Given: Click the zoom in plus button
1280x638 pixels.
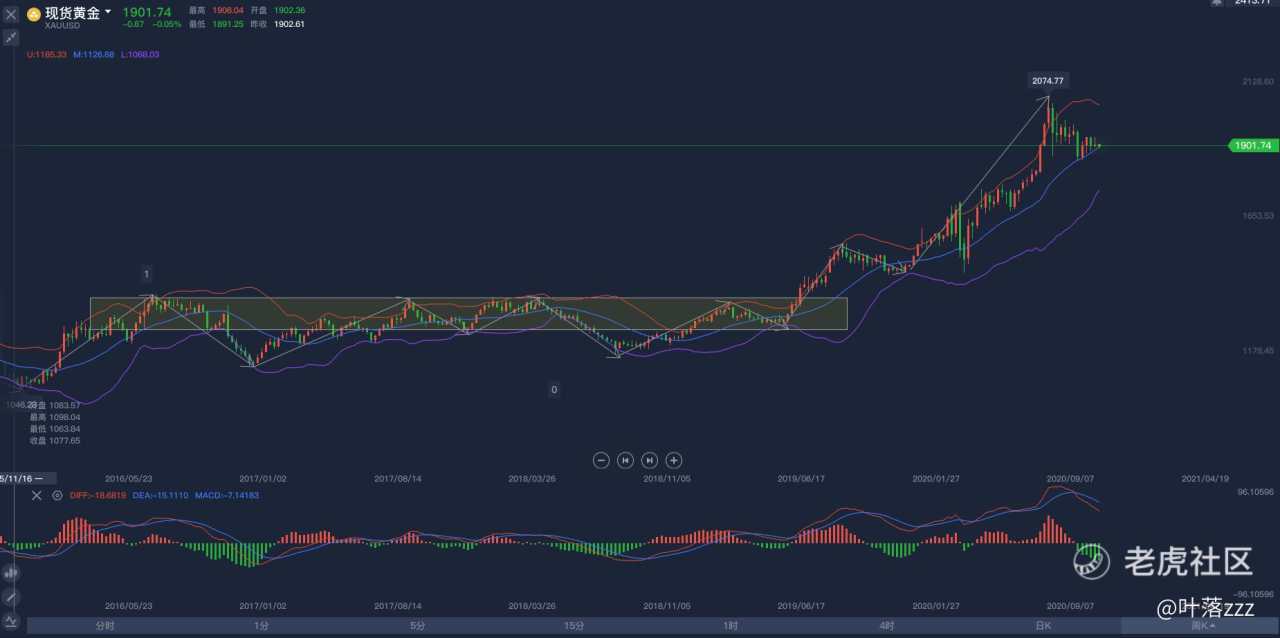Looking at the screenshot, I should [674, 460].
